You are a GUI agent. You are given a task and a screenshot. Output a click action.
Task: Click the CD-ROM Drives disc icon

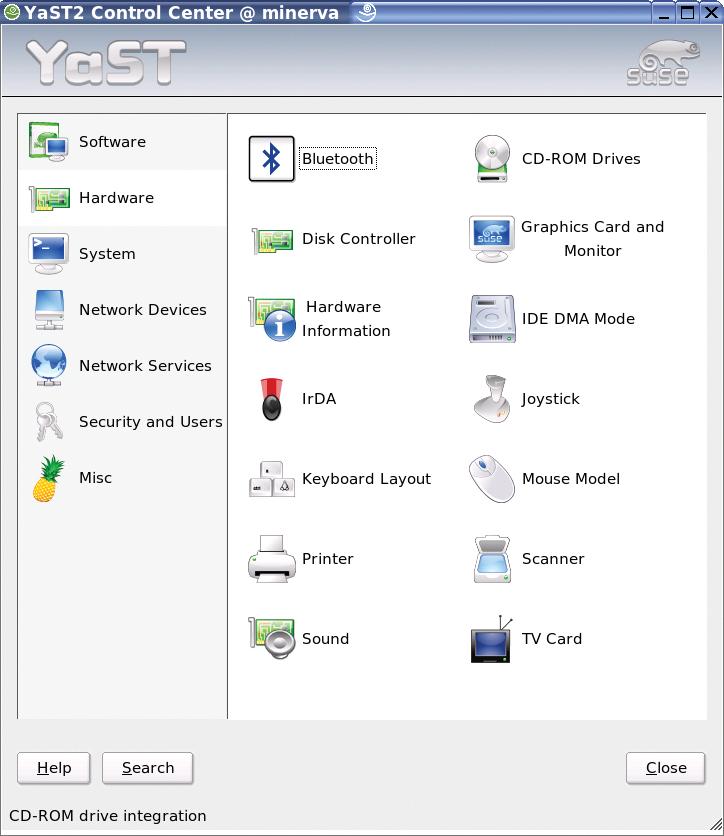tap(492, 159)
